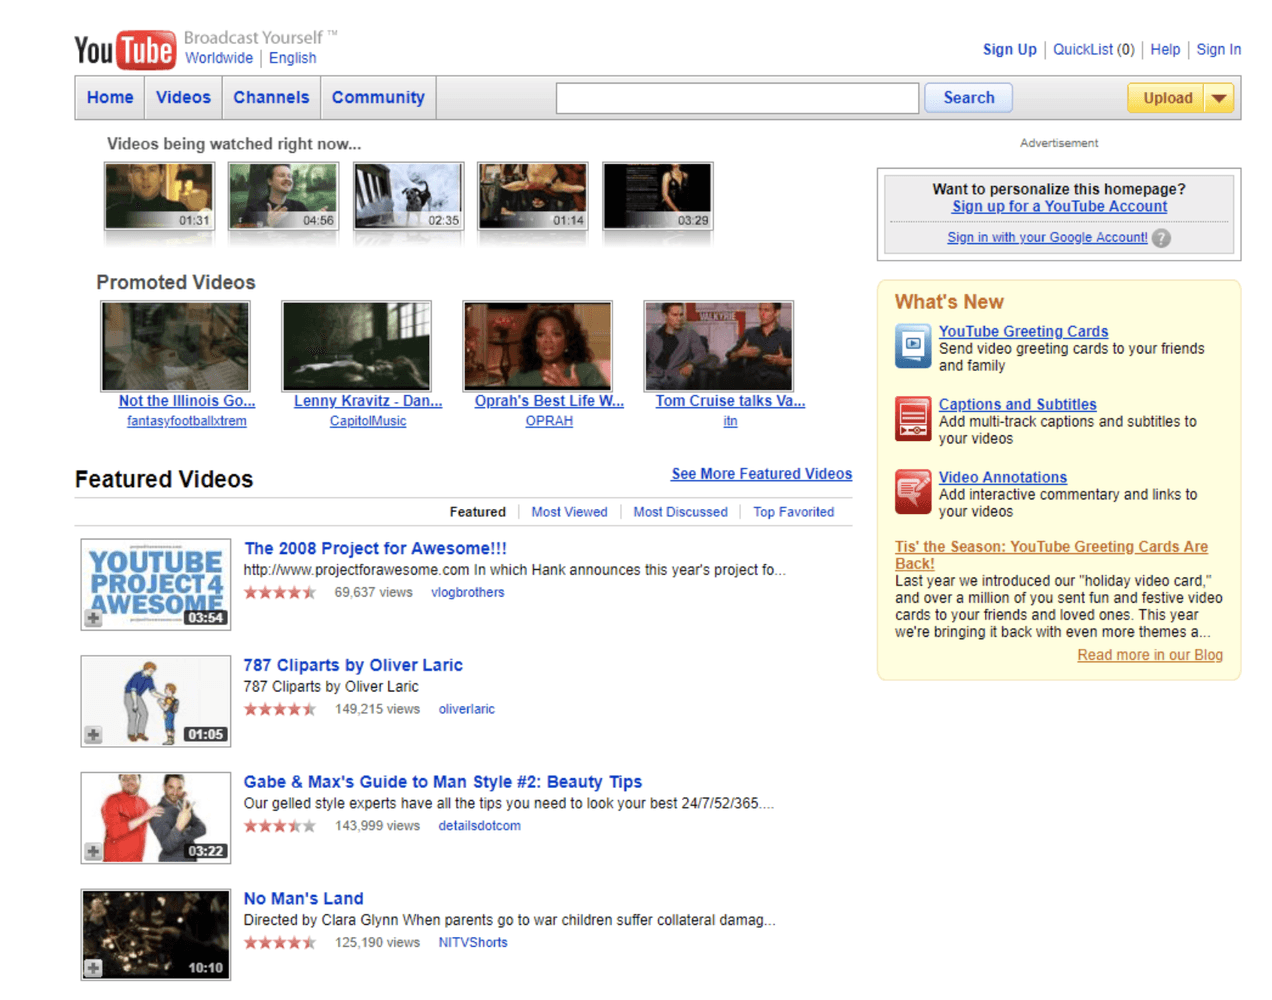Open Captions and Subtitles link

click(x=1017, y=404)
